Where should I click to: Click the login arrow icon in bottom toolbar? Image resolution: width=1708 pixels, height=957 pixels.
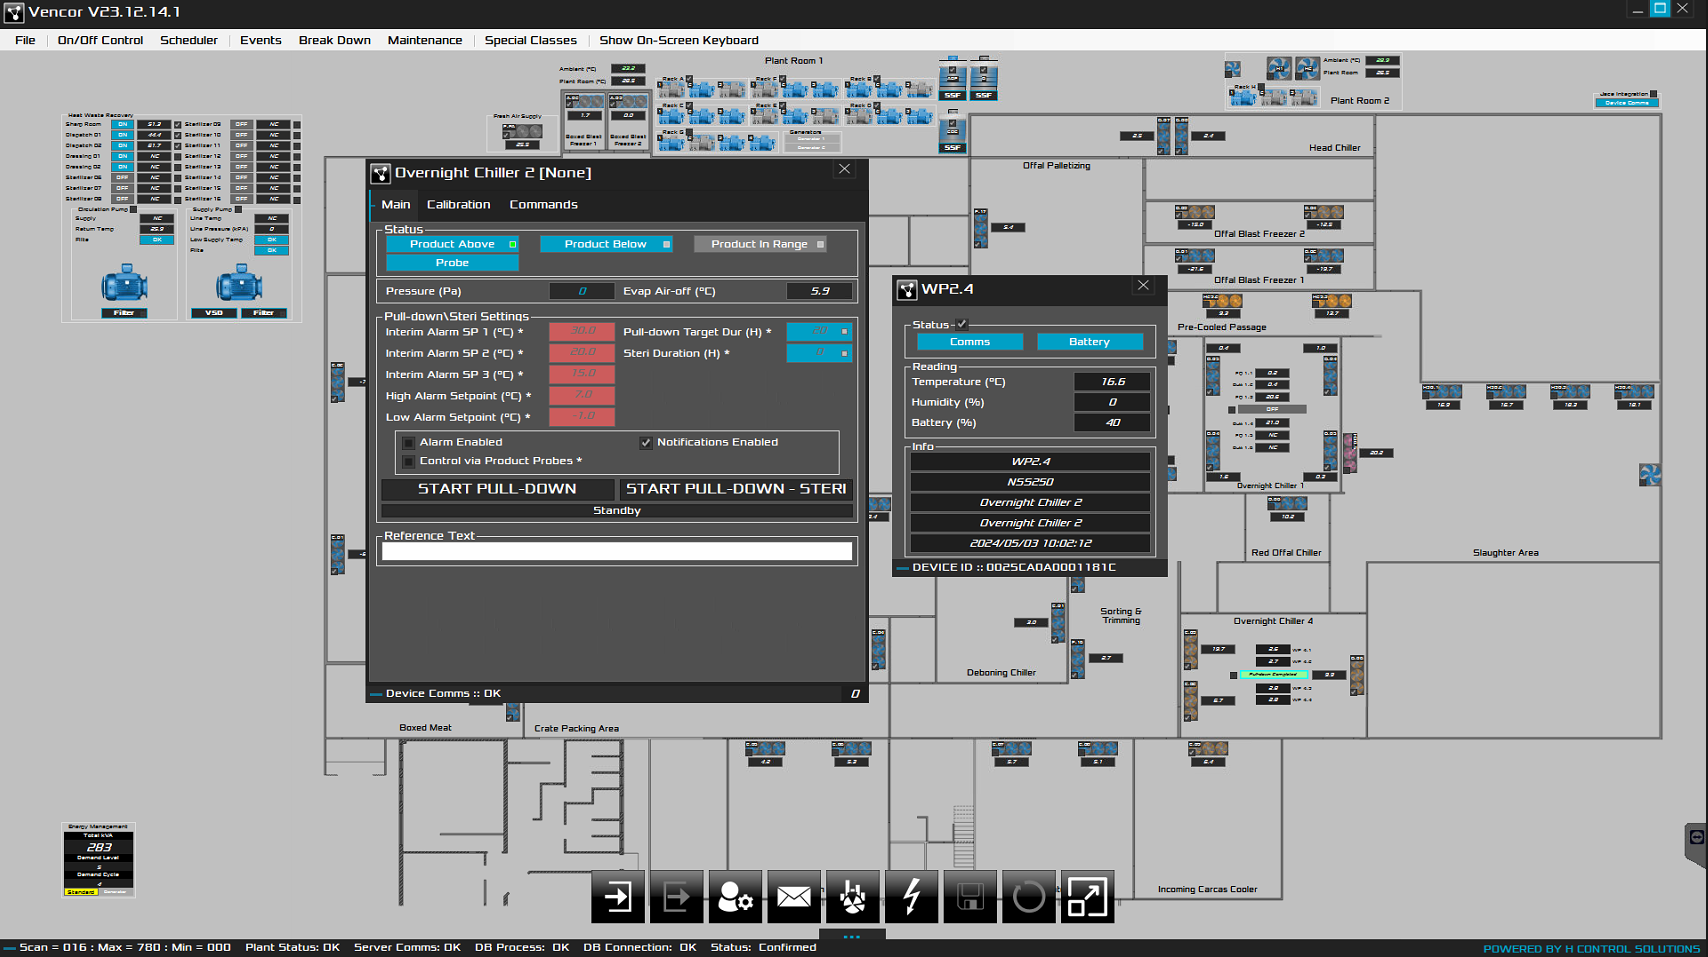coord(618,897)
